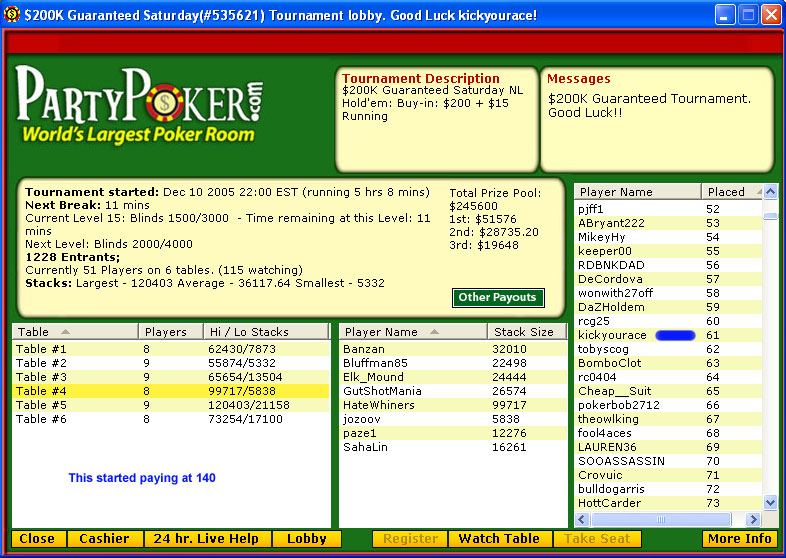Sort tables by Table column arrow
The width and height of the screenshot is (786, 558).
click(66, 332)
